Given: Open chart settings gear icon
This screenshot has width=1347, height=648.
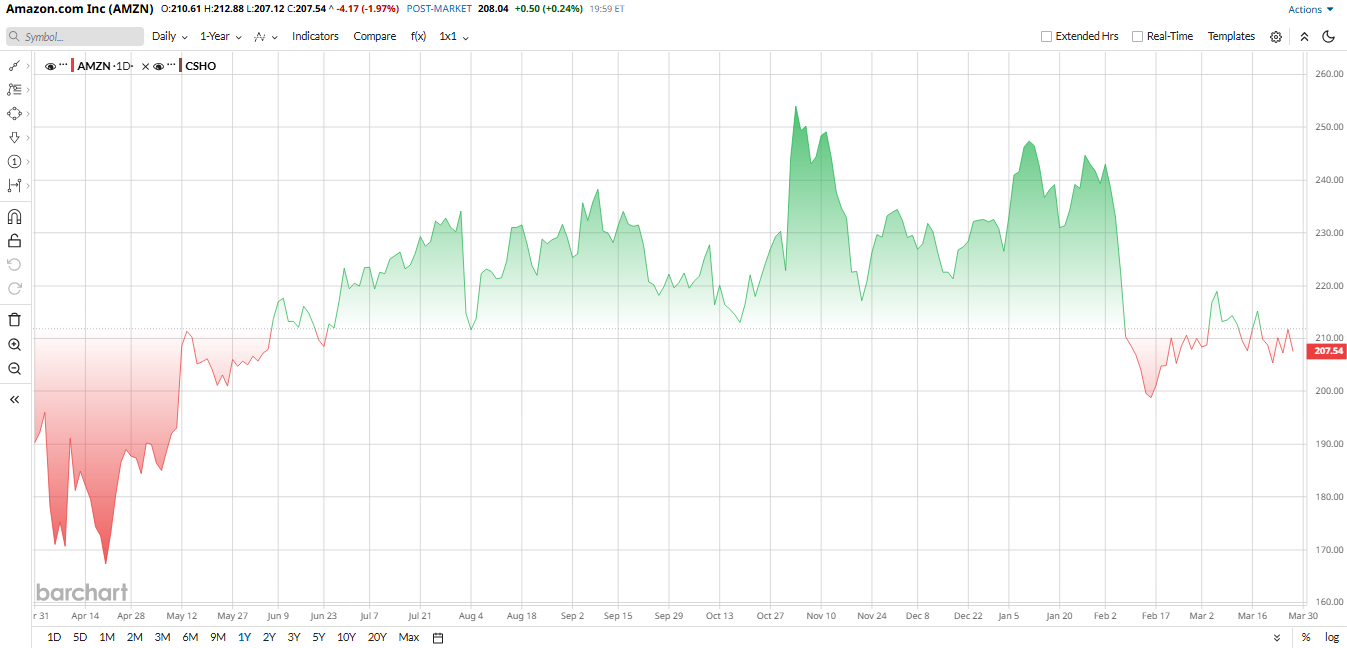Looking at the screenshot, I should click(1276, 36).
